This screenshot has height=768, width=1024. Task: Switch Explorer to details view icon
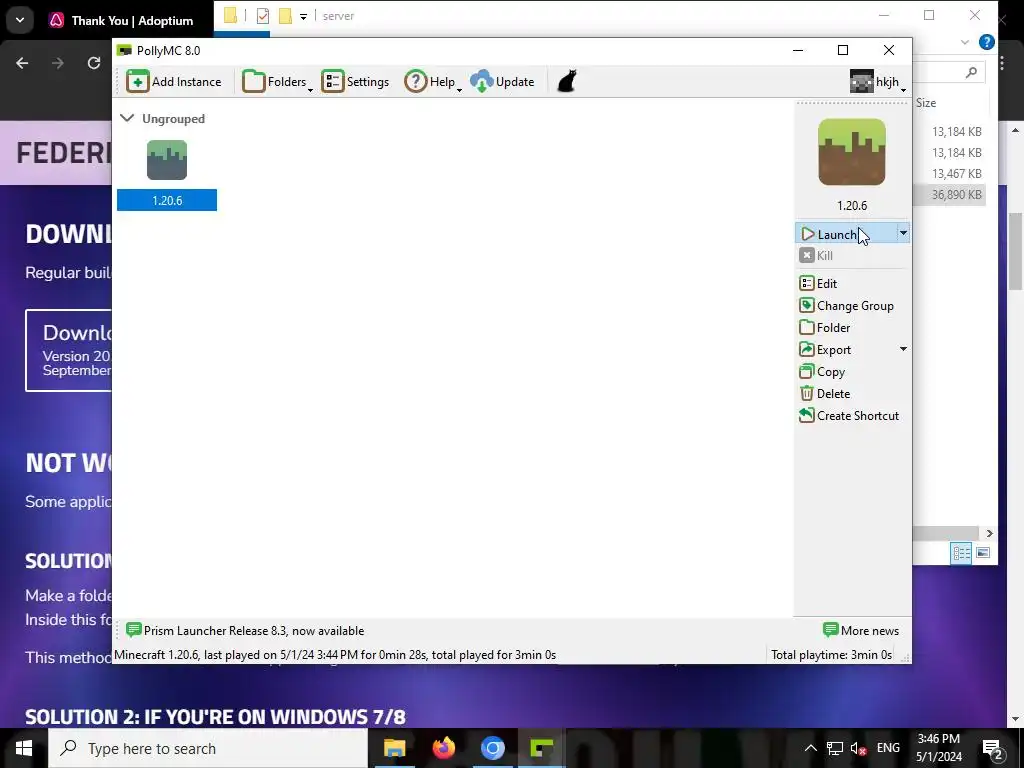tap(961, 553)
